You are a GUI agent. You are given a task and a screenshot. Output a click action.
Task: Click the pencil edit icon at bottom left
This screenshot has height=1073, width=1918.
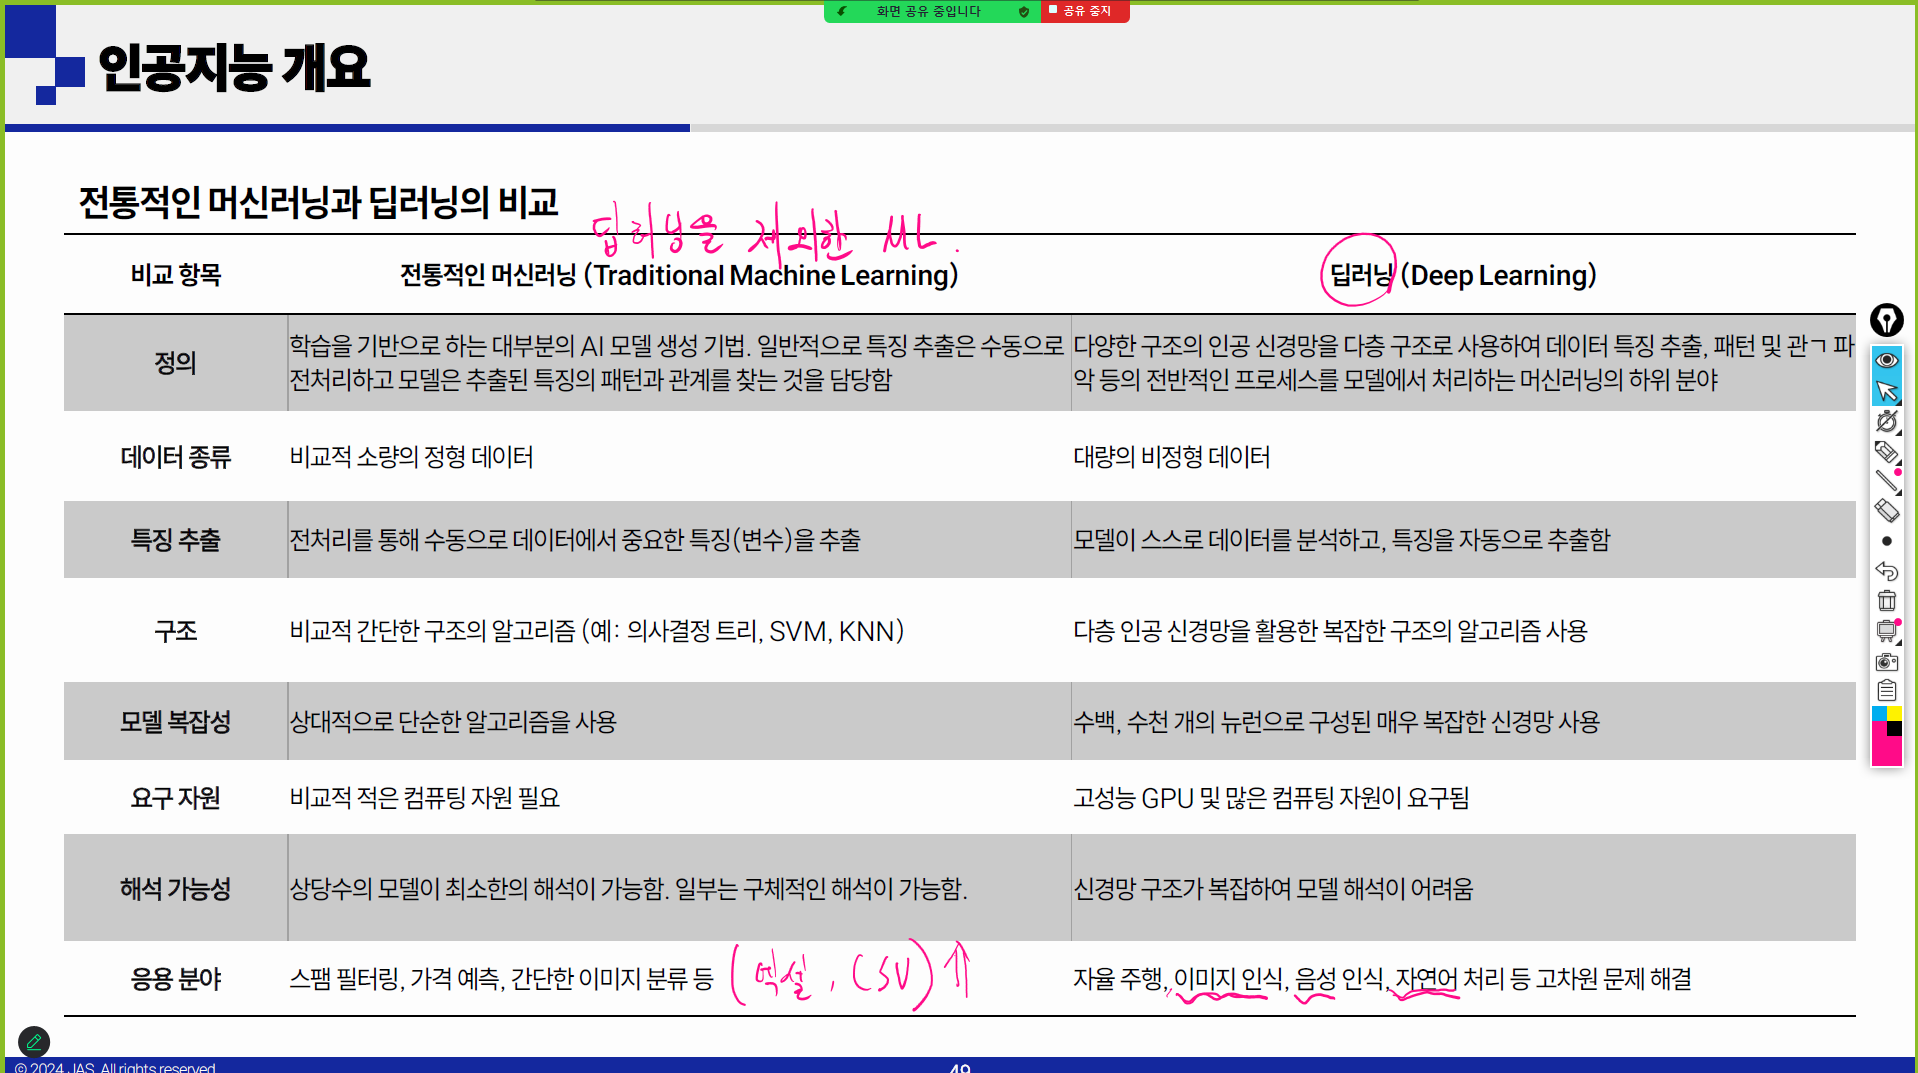34,1042
